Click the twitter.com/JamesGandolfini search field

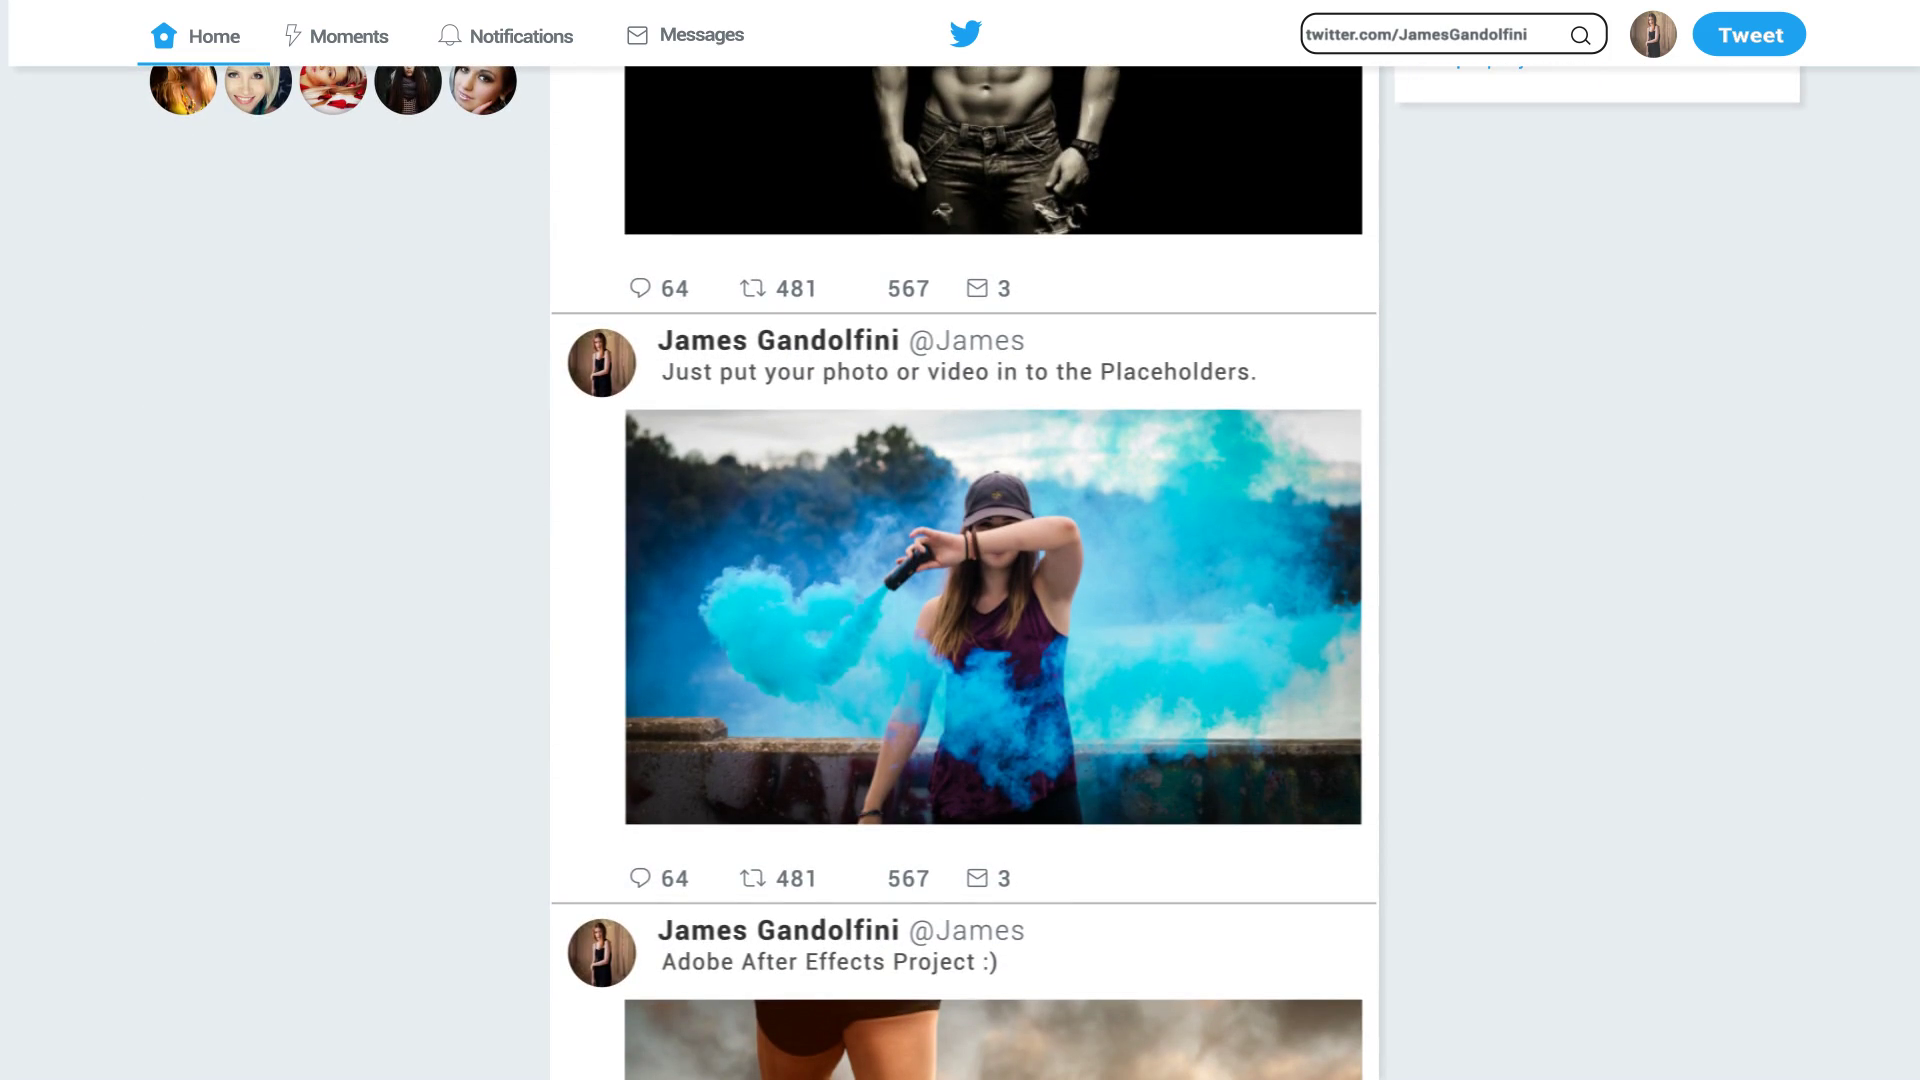click(x=1453, y=34)
